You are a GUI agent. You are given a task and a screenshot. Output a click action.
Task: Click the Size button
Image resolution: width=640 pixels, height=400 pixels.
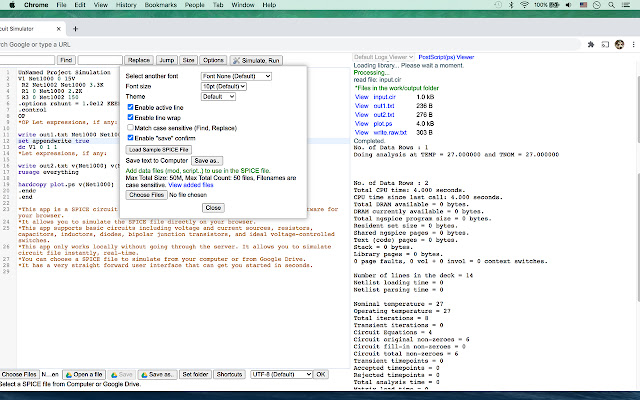click(x=188, y=60)
